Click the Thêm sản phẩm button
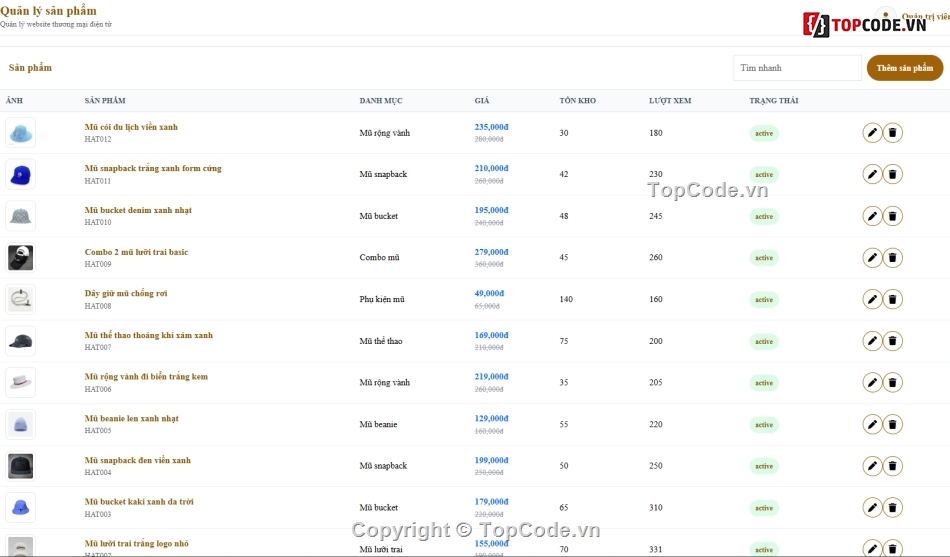The width and height of the screenshot is (950, 557). pos(905,68)
